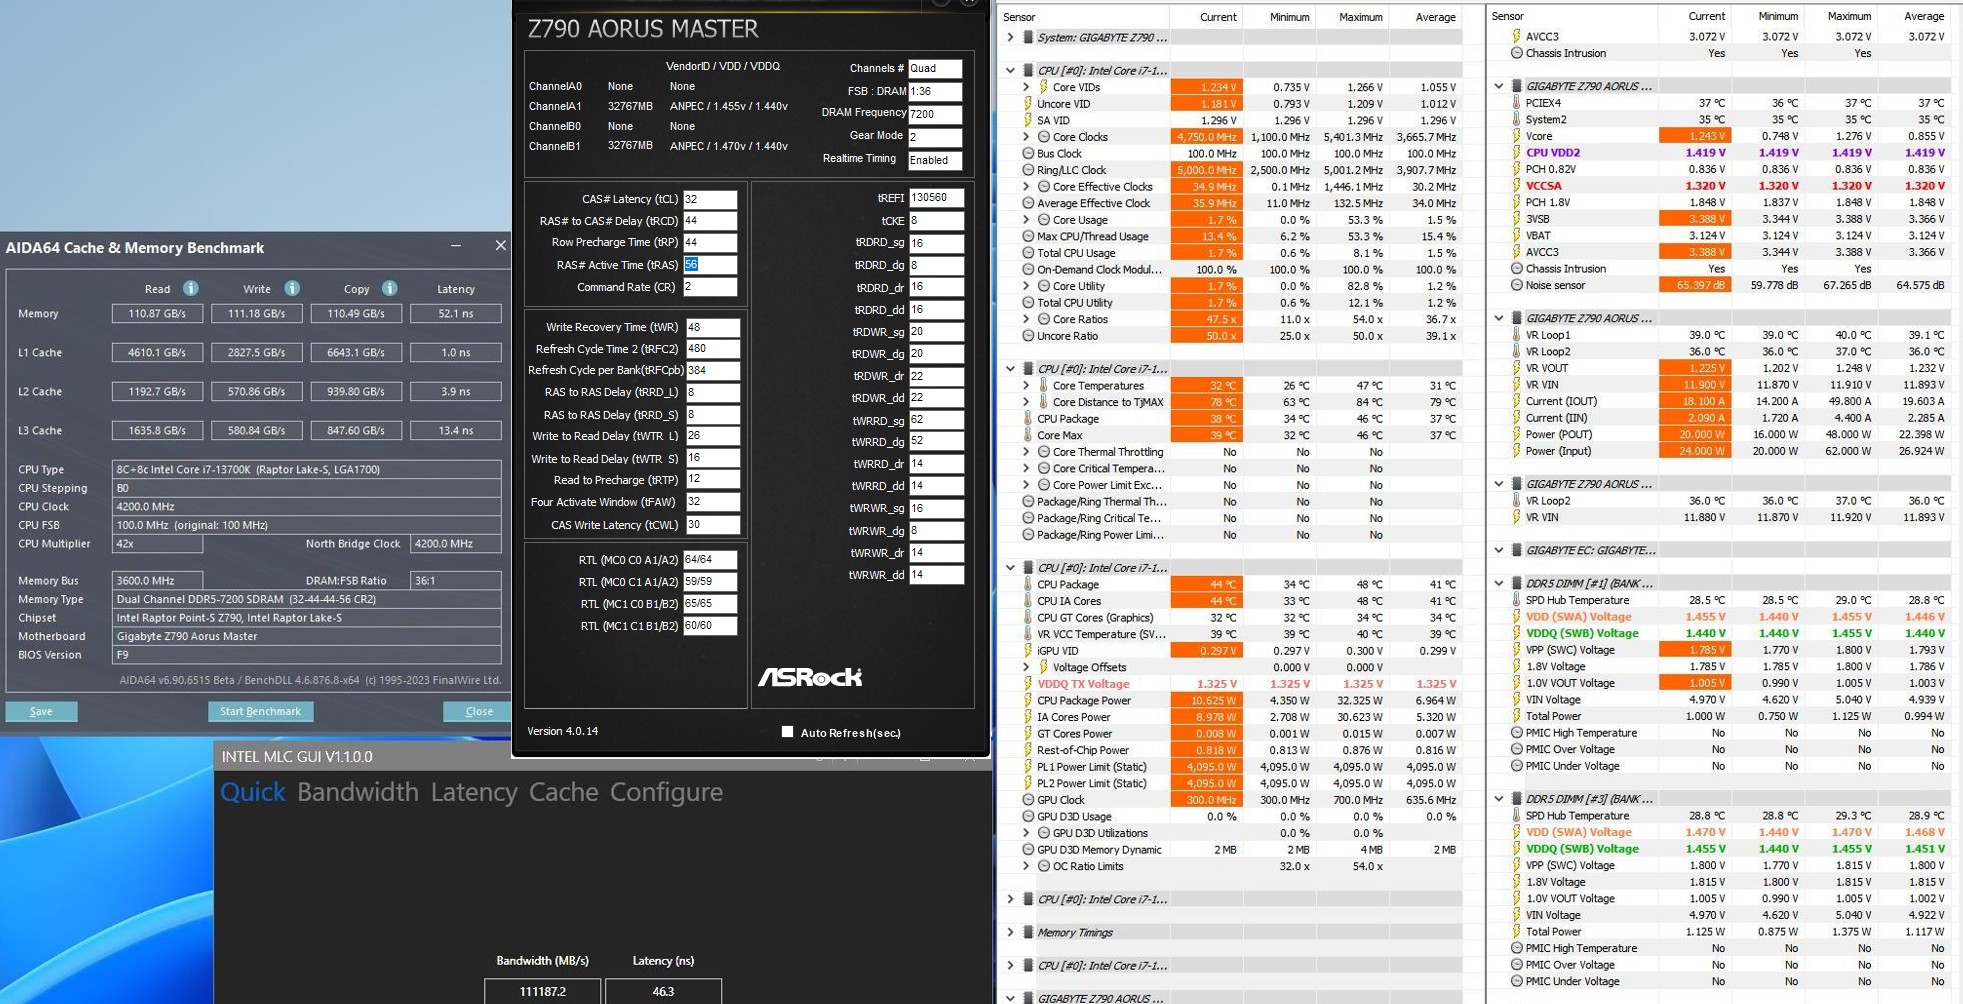This screenshot has width=1963, height=1004.
Task: Collapse the DDR5 DIMM [#1] sensor group
Action: click(x=1499, y=583)
